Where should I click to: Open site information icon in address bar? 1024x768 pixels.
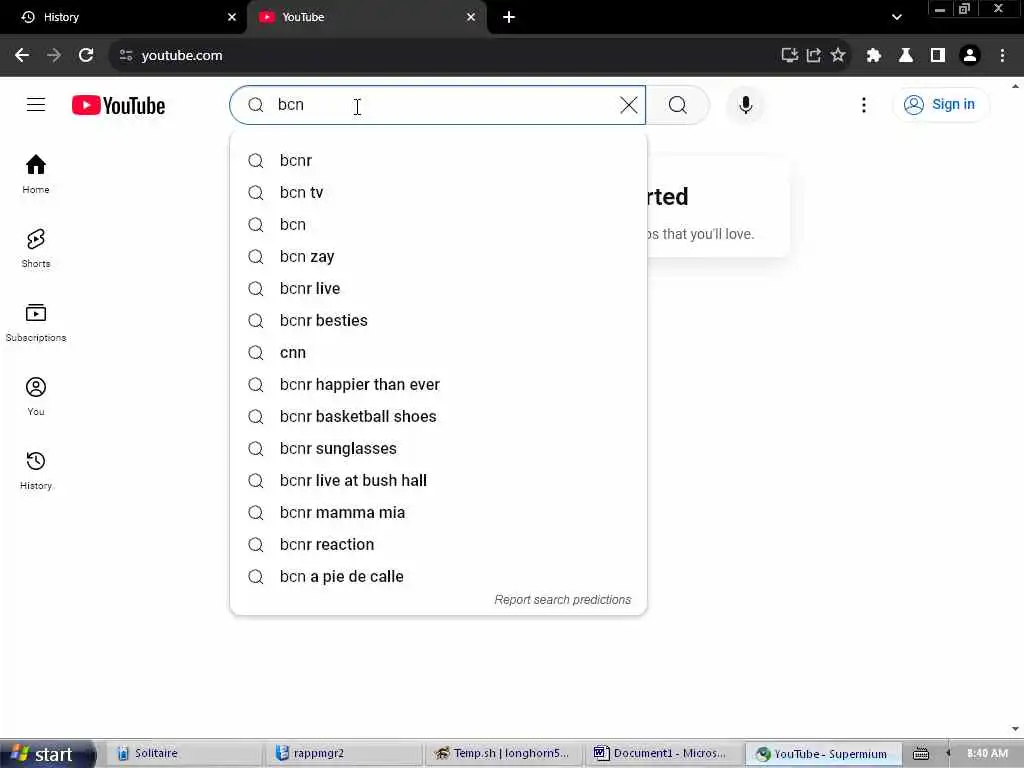[x=126, y=56]
